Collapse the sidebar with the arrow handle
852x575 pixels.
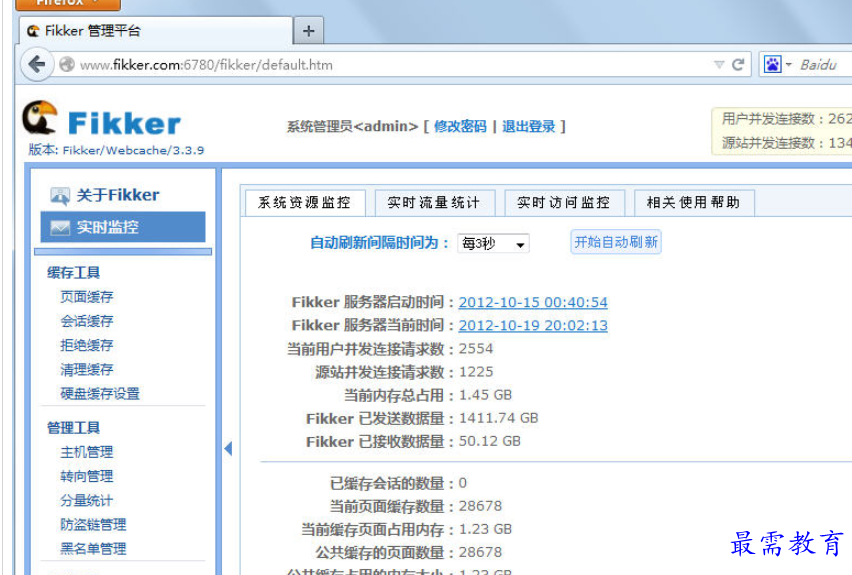click(228, 448)
